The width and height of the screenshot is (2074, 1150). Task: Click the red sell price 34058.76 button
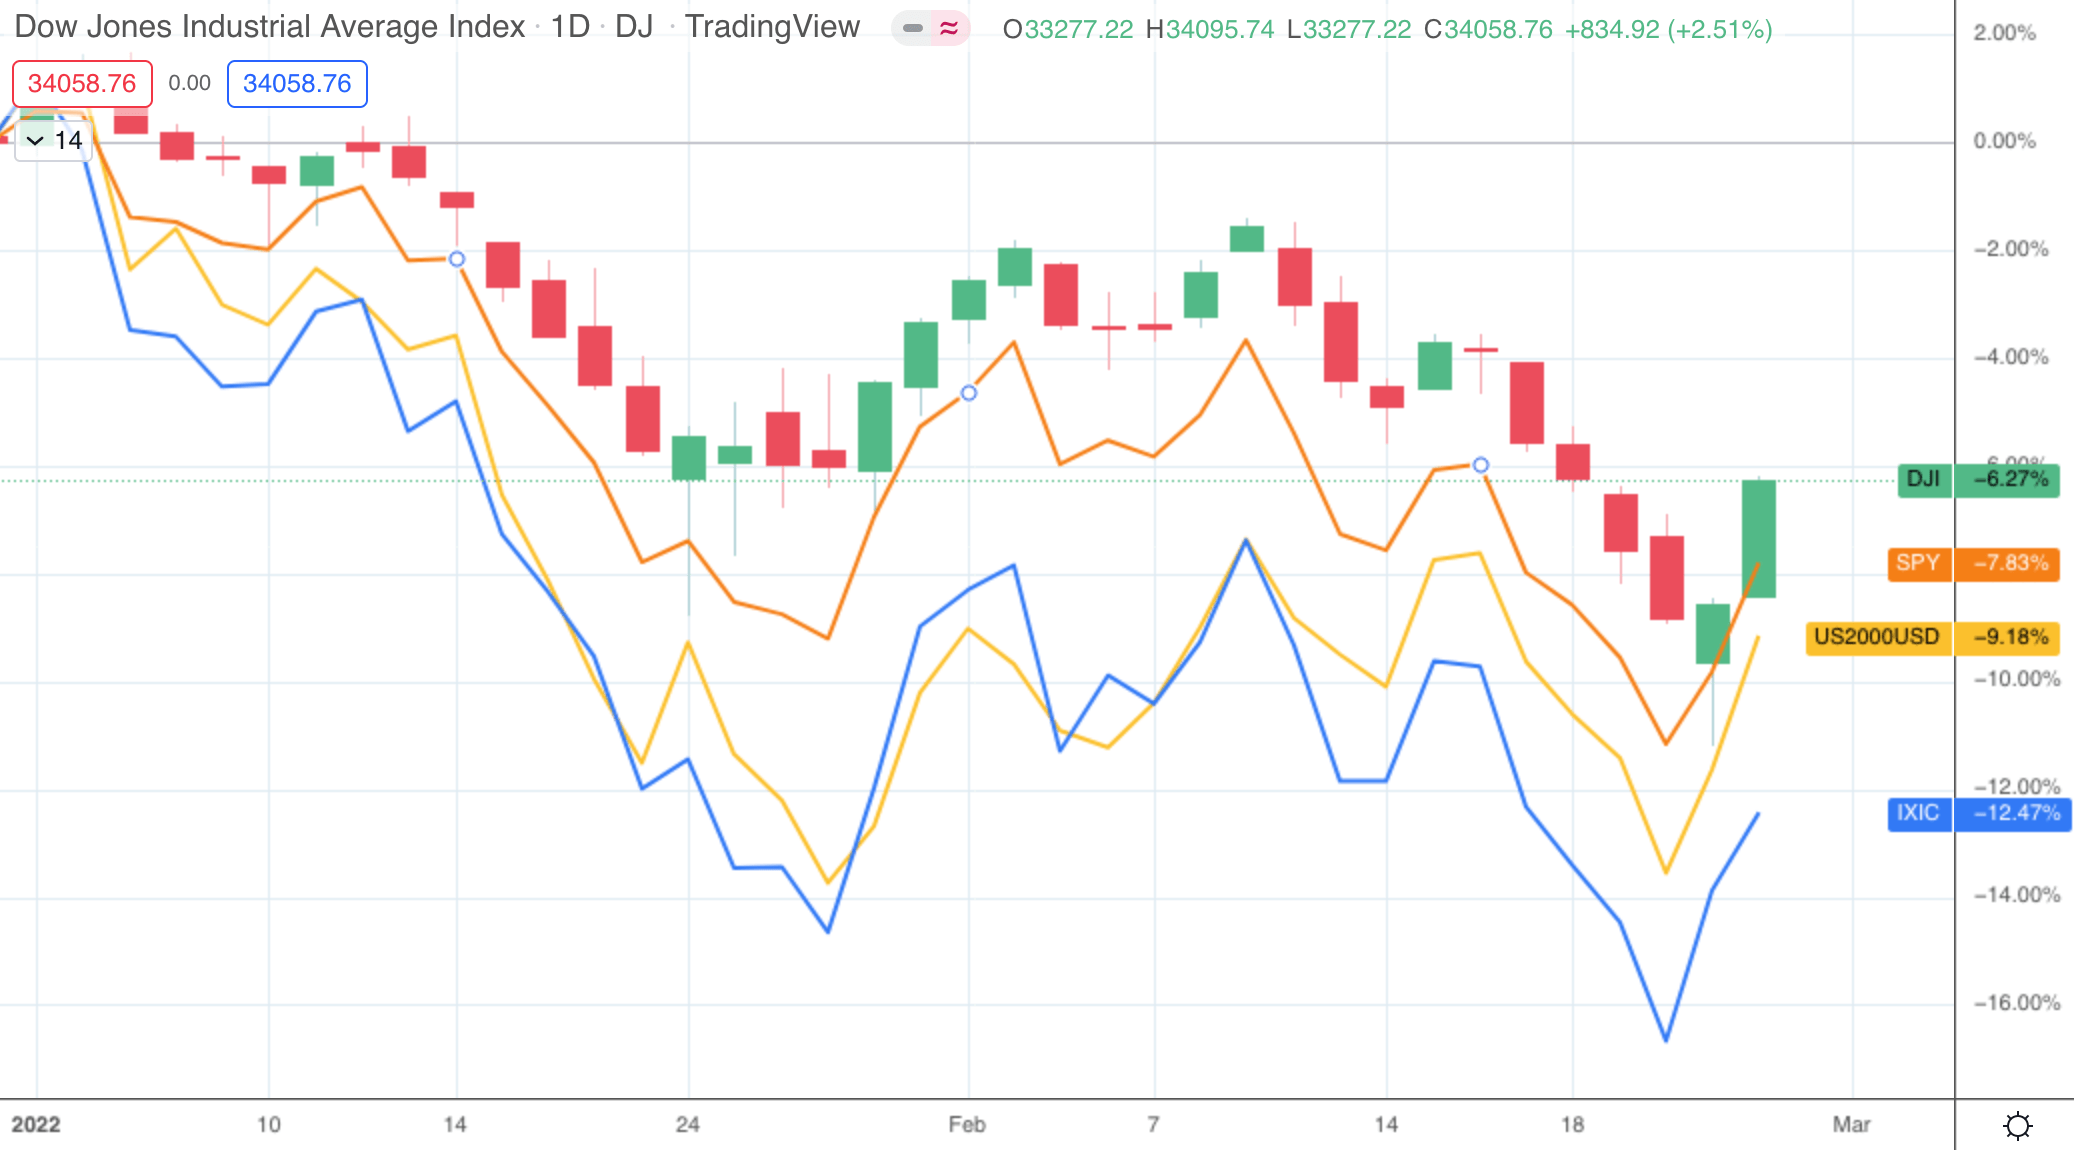(x=82, y=84)
